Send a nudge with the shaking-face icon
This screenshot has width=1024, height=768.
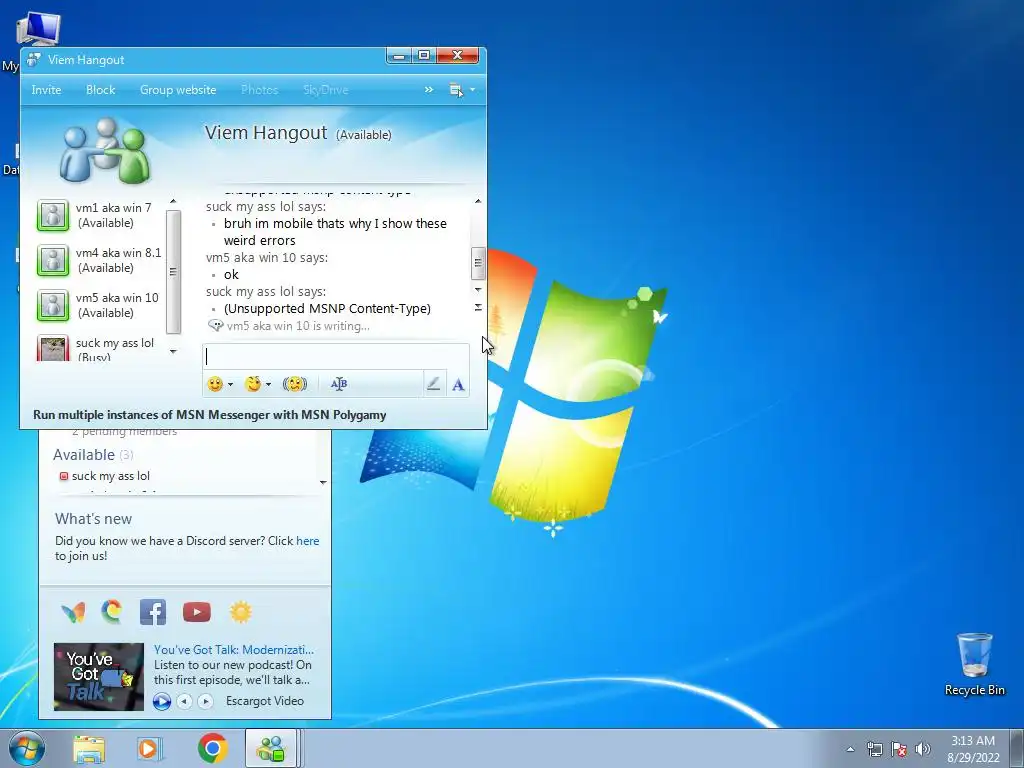(x=295, y=384)
